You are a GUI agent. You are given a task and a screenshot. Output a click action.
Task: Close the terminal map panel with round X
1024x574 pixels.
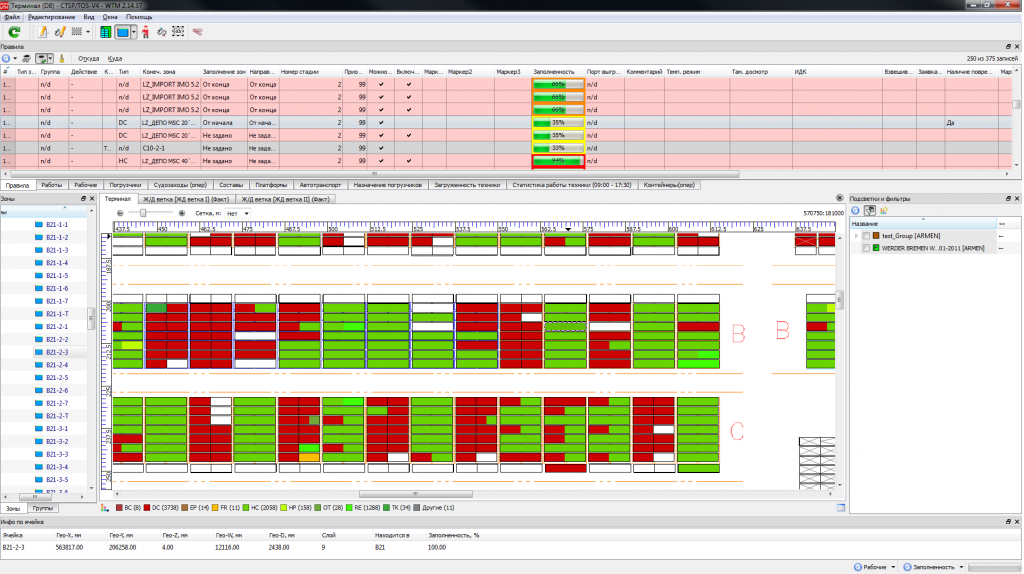tap(840, 198)
